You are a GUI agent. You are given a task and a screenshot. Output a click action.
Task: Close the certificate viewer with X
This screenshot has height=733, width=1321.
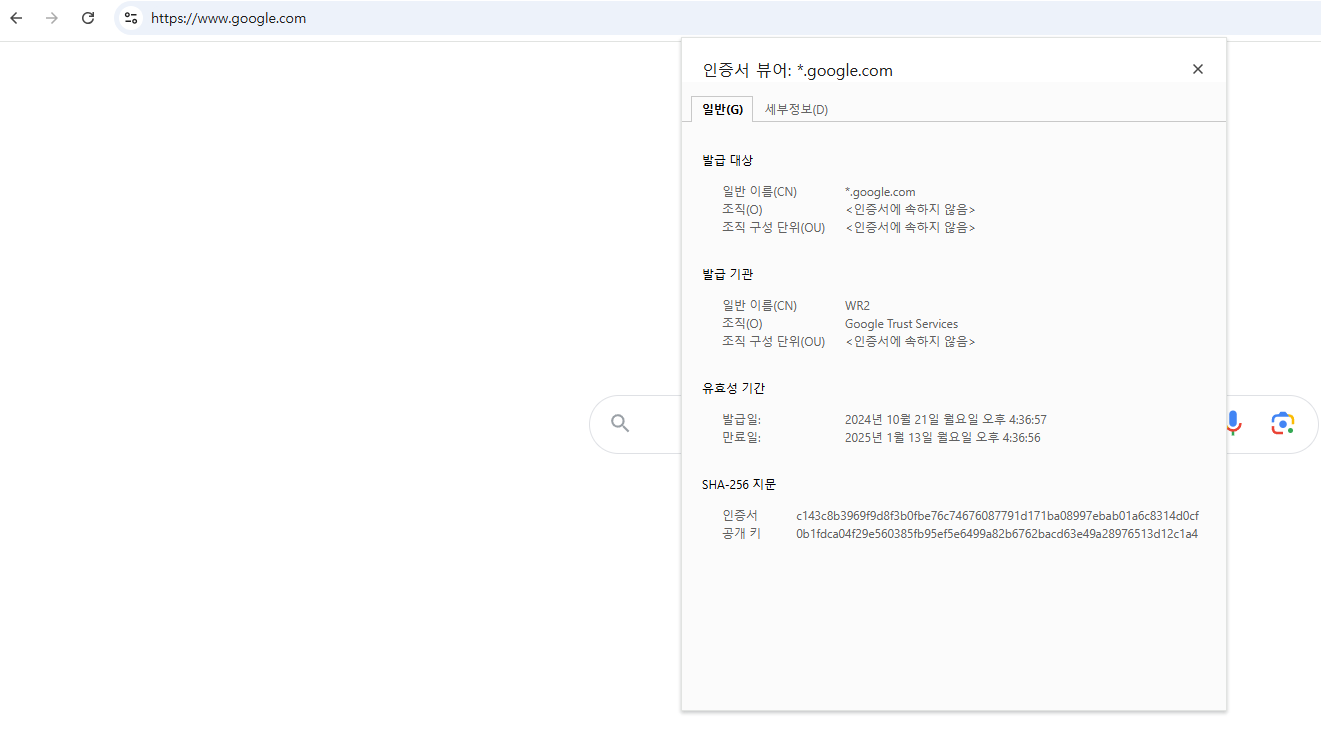(1198, 69)
